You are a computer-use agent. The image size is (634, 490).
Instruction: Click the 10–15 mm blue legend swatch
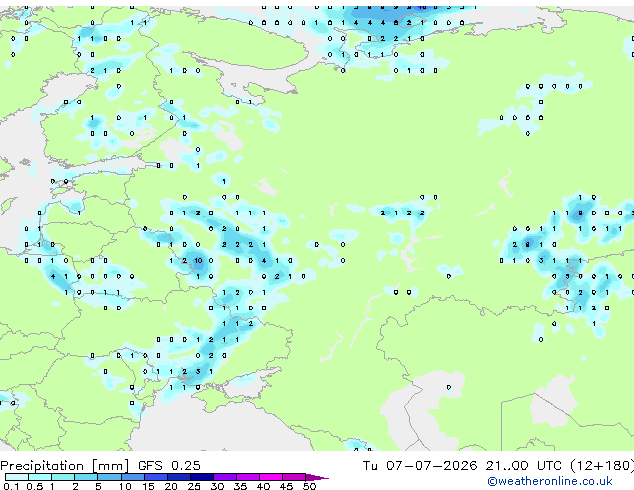pyautogui.click(x=133, y=477)
